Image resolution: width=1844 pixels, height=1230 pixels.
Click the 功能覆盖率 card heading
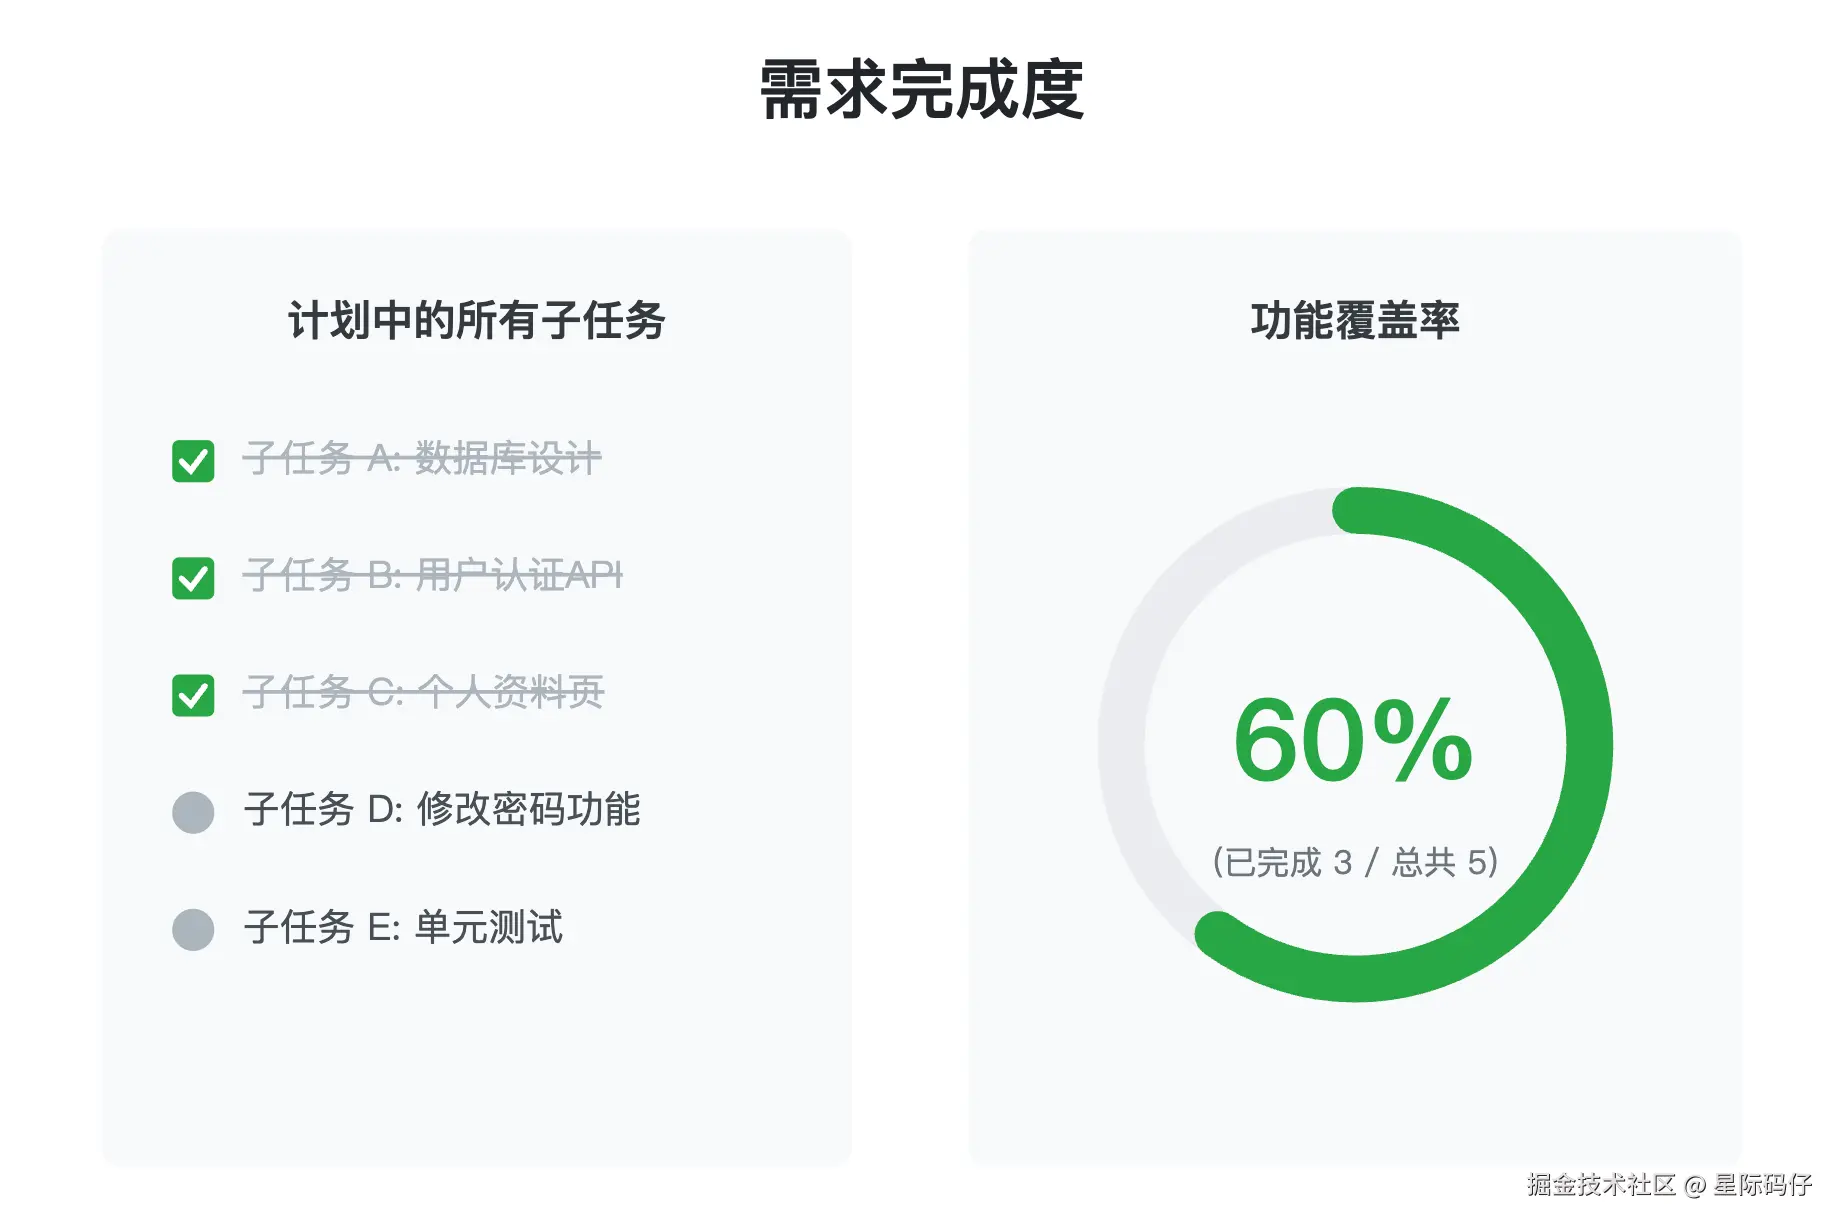tap(1355, 321)
